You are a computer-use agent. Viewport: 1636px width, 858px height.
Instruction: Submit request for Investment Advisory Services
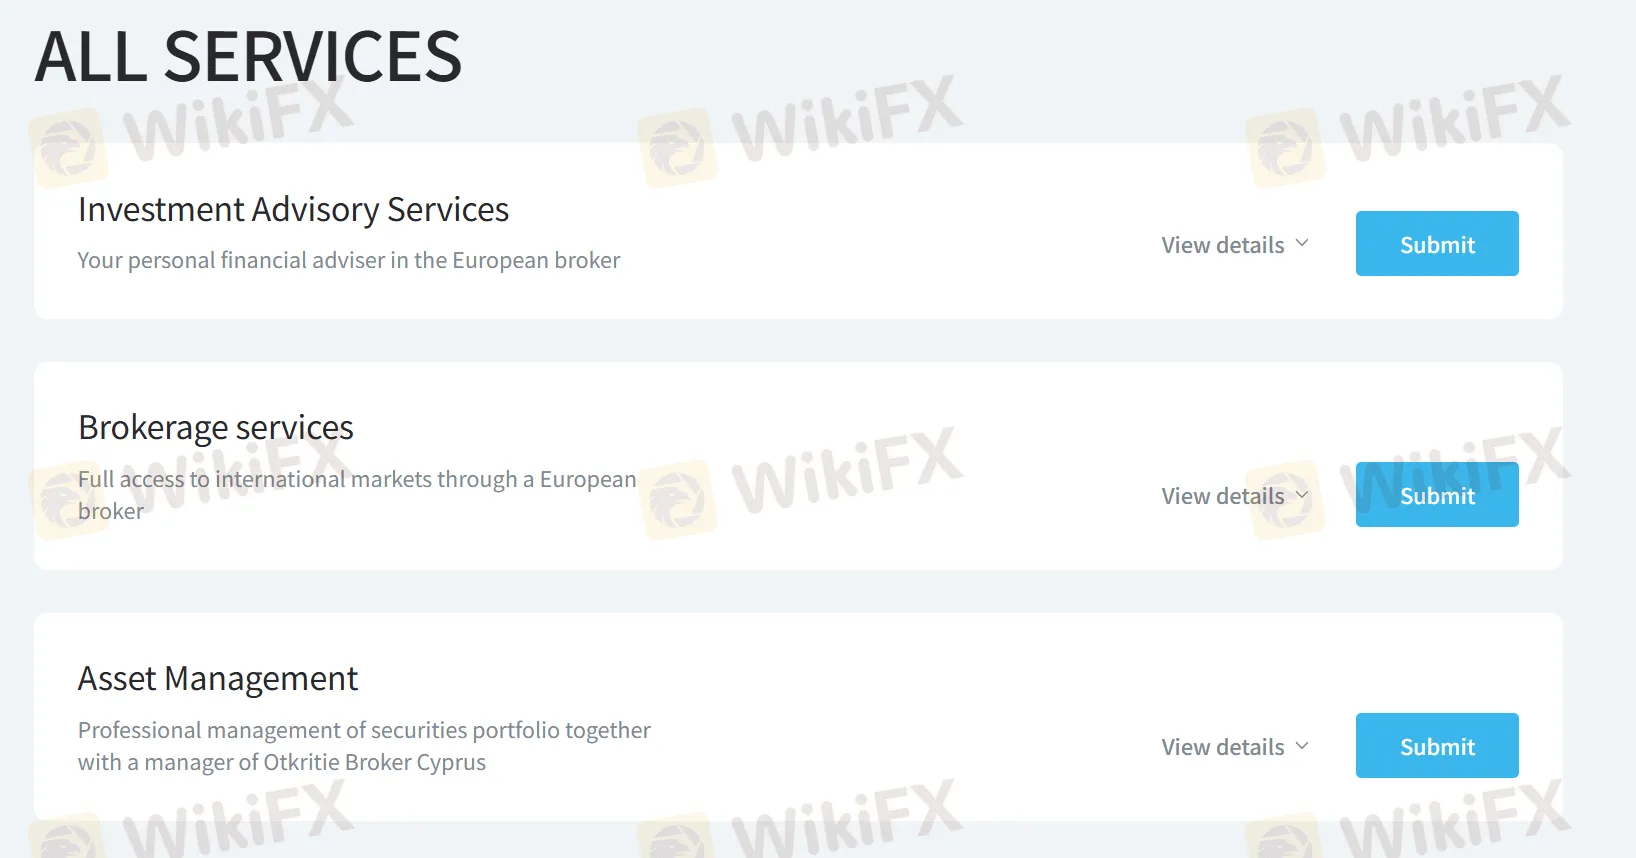click(1437, 243)
